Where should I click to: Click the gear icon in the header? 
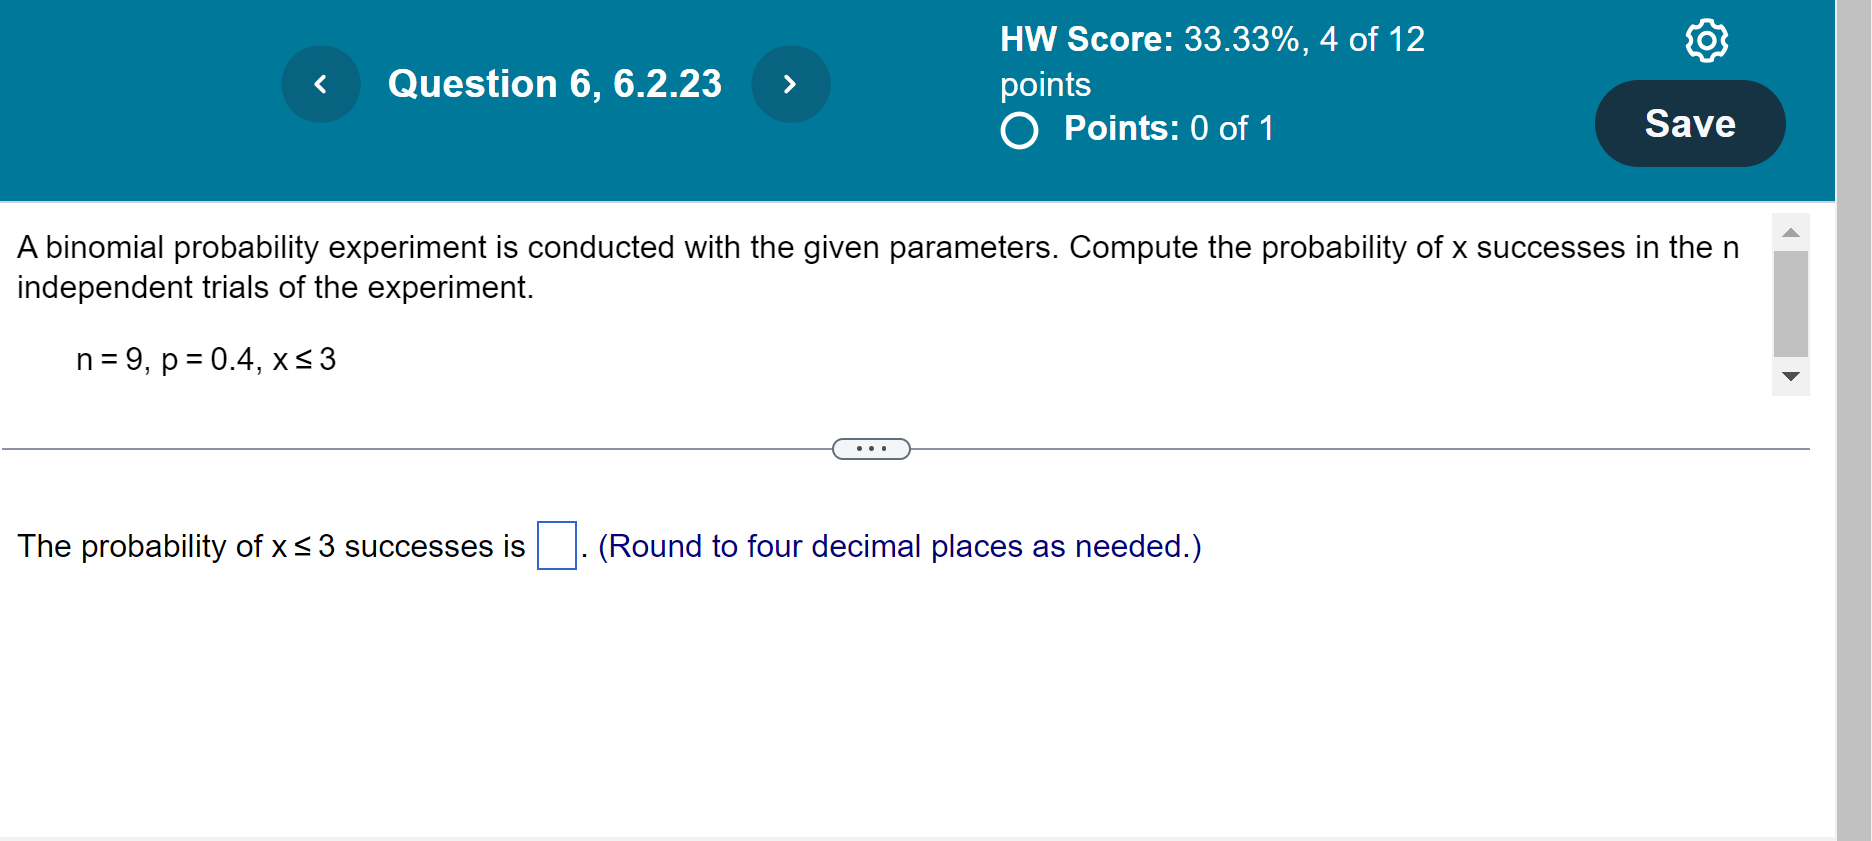[x=1705, y=40]
